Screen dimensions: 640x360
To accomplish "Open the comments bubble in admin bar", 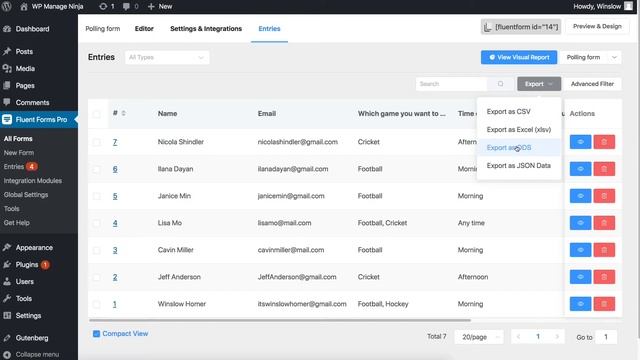I will [130, 7].
